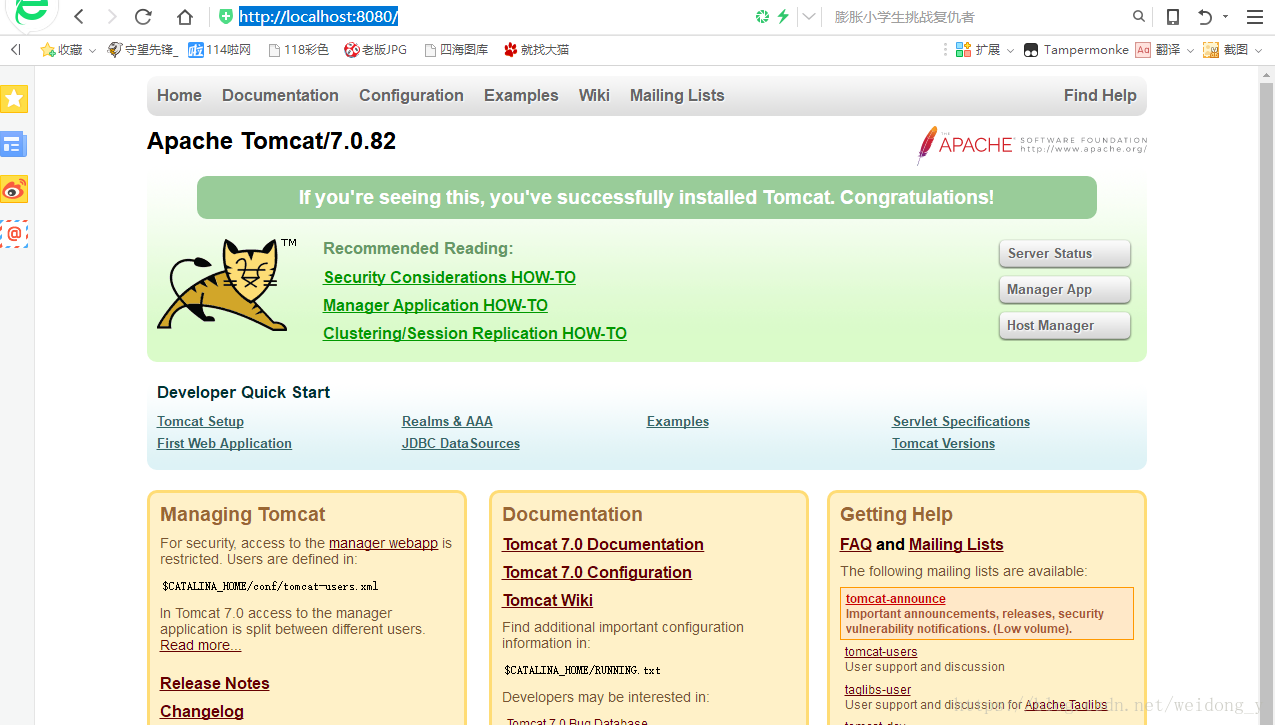Expand the 扩展 extensions dropdown
1275x725 pixels.
click(1010, 50)
